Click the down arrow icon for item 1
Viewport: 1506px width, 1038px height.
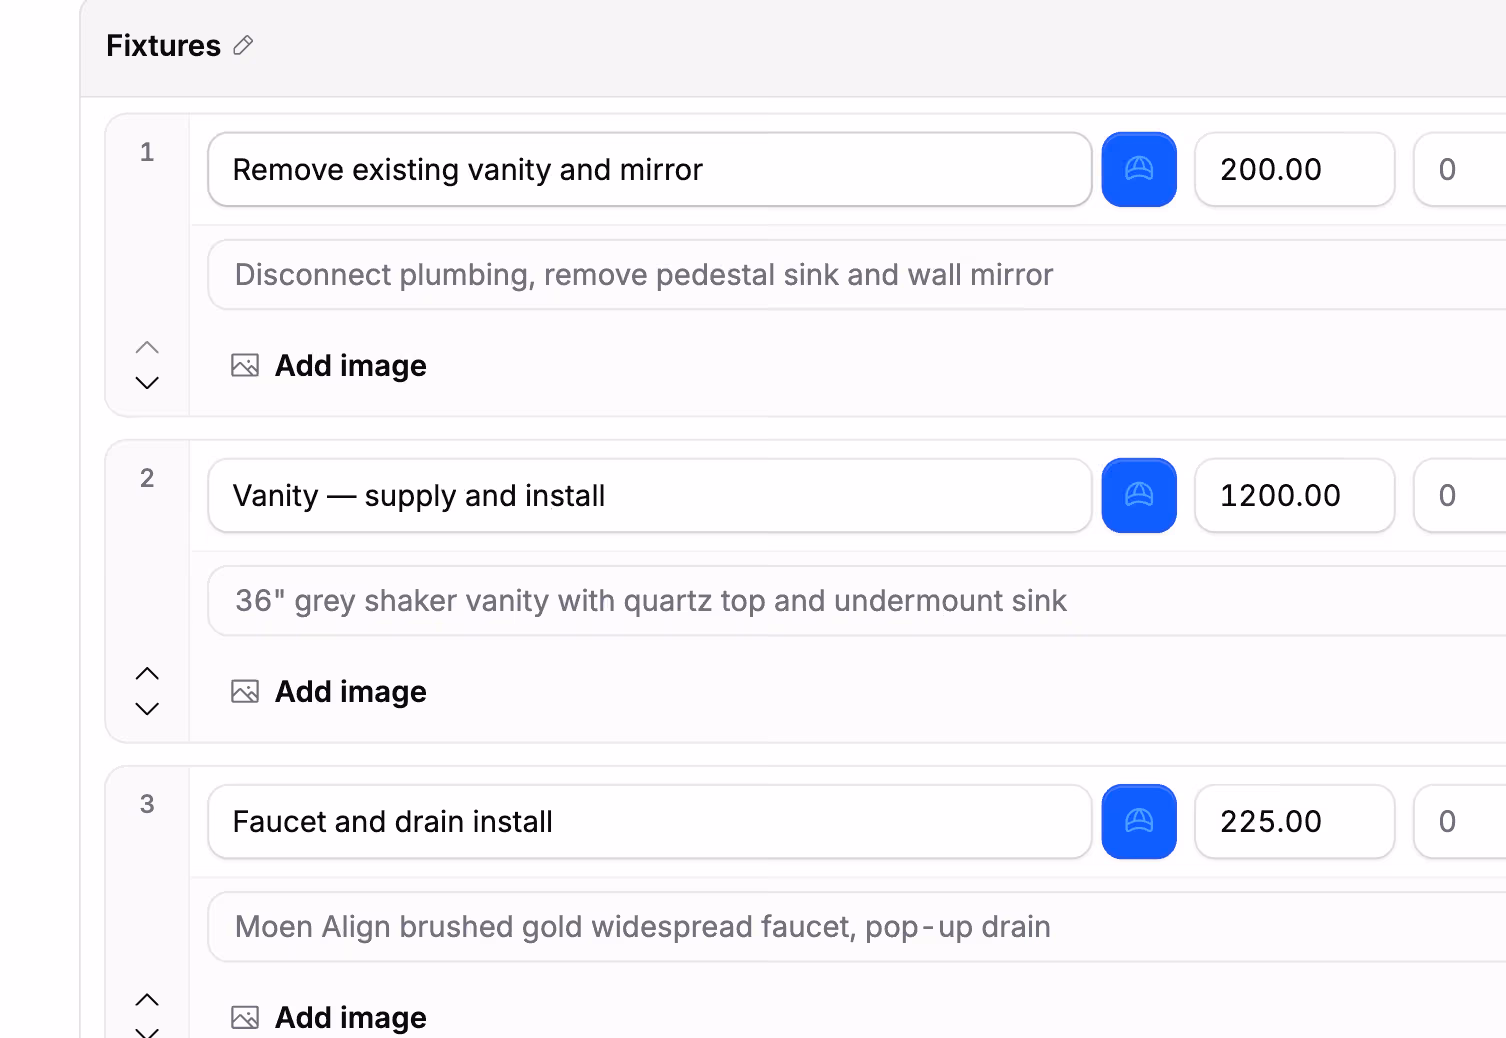(147, 383)
